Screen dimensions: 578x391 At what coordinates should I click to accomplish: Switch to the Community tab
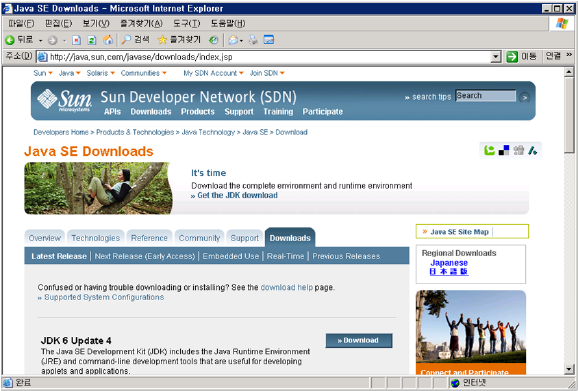[199, 238]
